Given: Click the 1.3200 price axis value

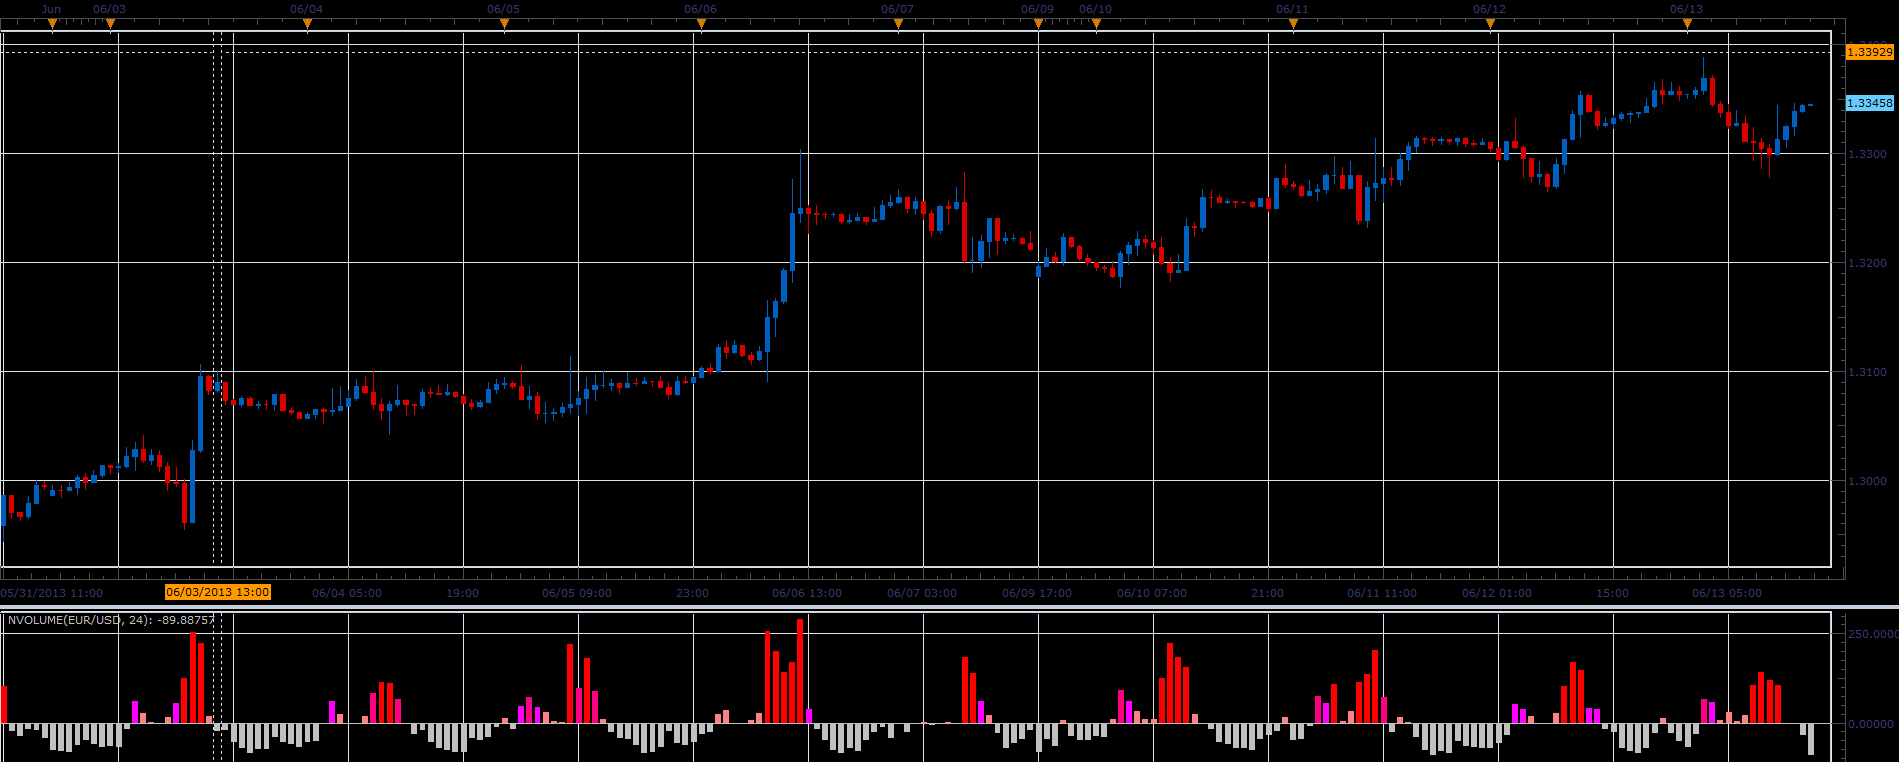Looking at the screenshot, I should point(1868,263).
